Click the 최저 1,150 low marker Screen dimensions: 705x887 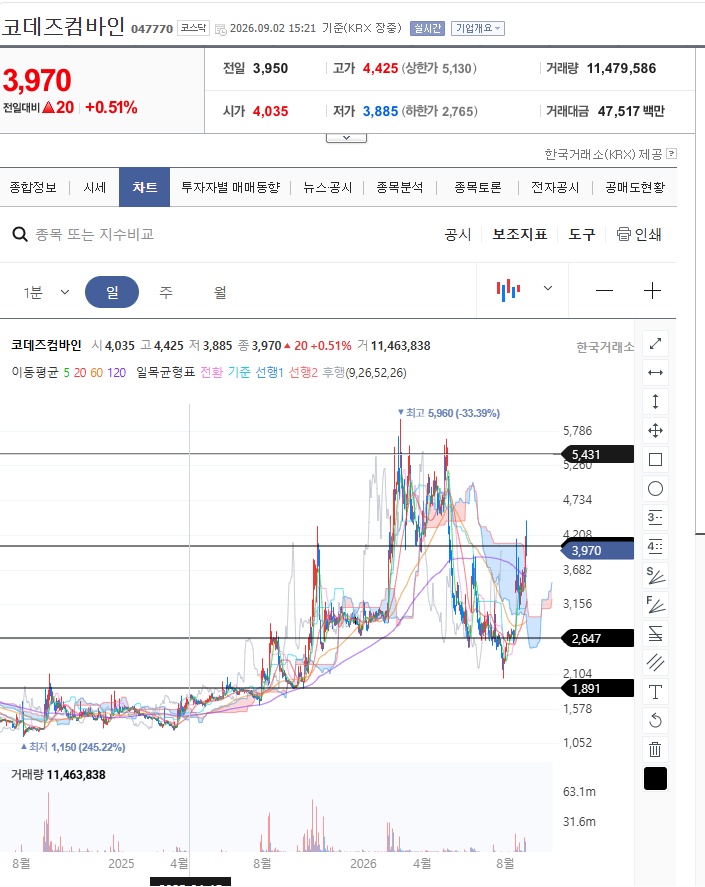point(73,747)
